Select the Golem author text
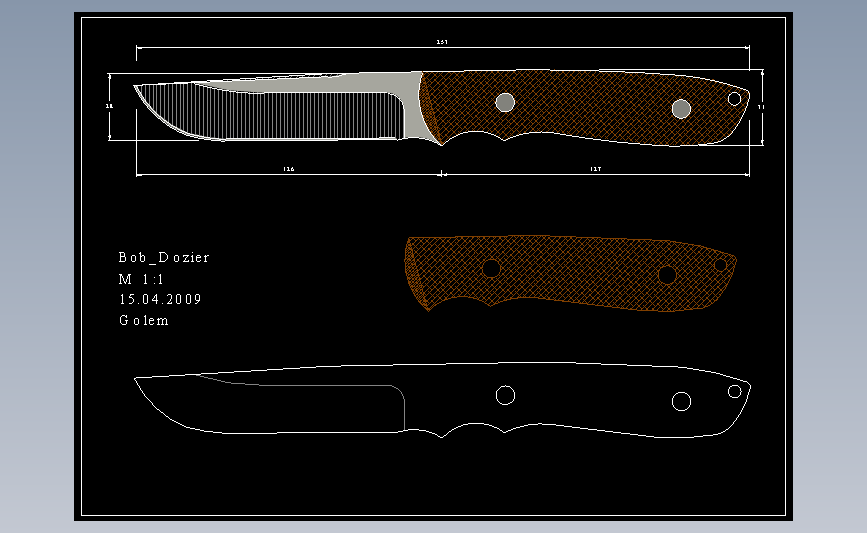This screenshot has width=867, height=533. tap(144, 320)
